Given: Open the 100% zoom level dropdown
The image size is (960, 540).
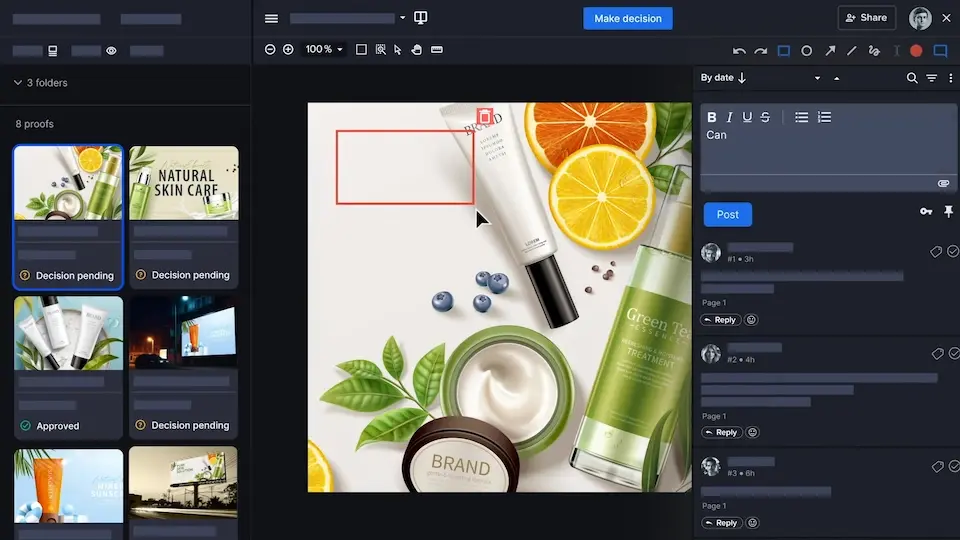Looking at the screenshot, I should (x=323, y=49).
